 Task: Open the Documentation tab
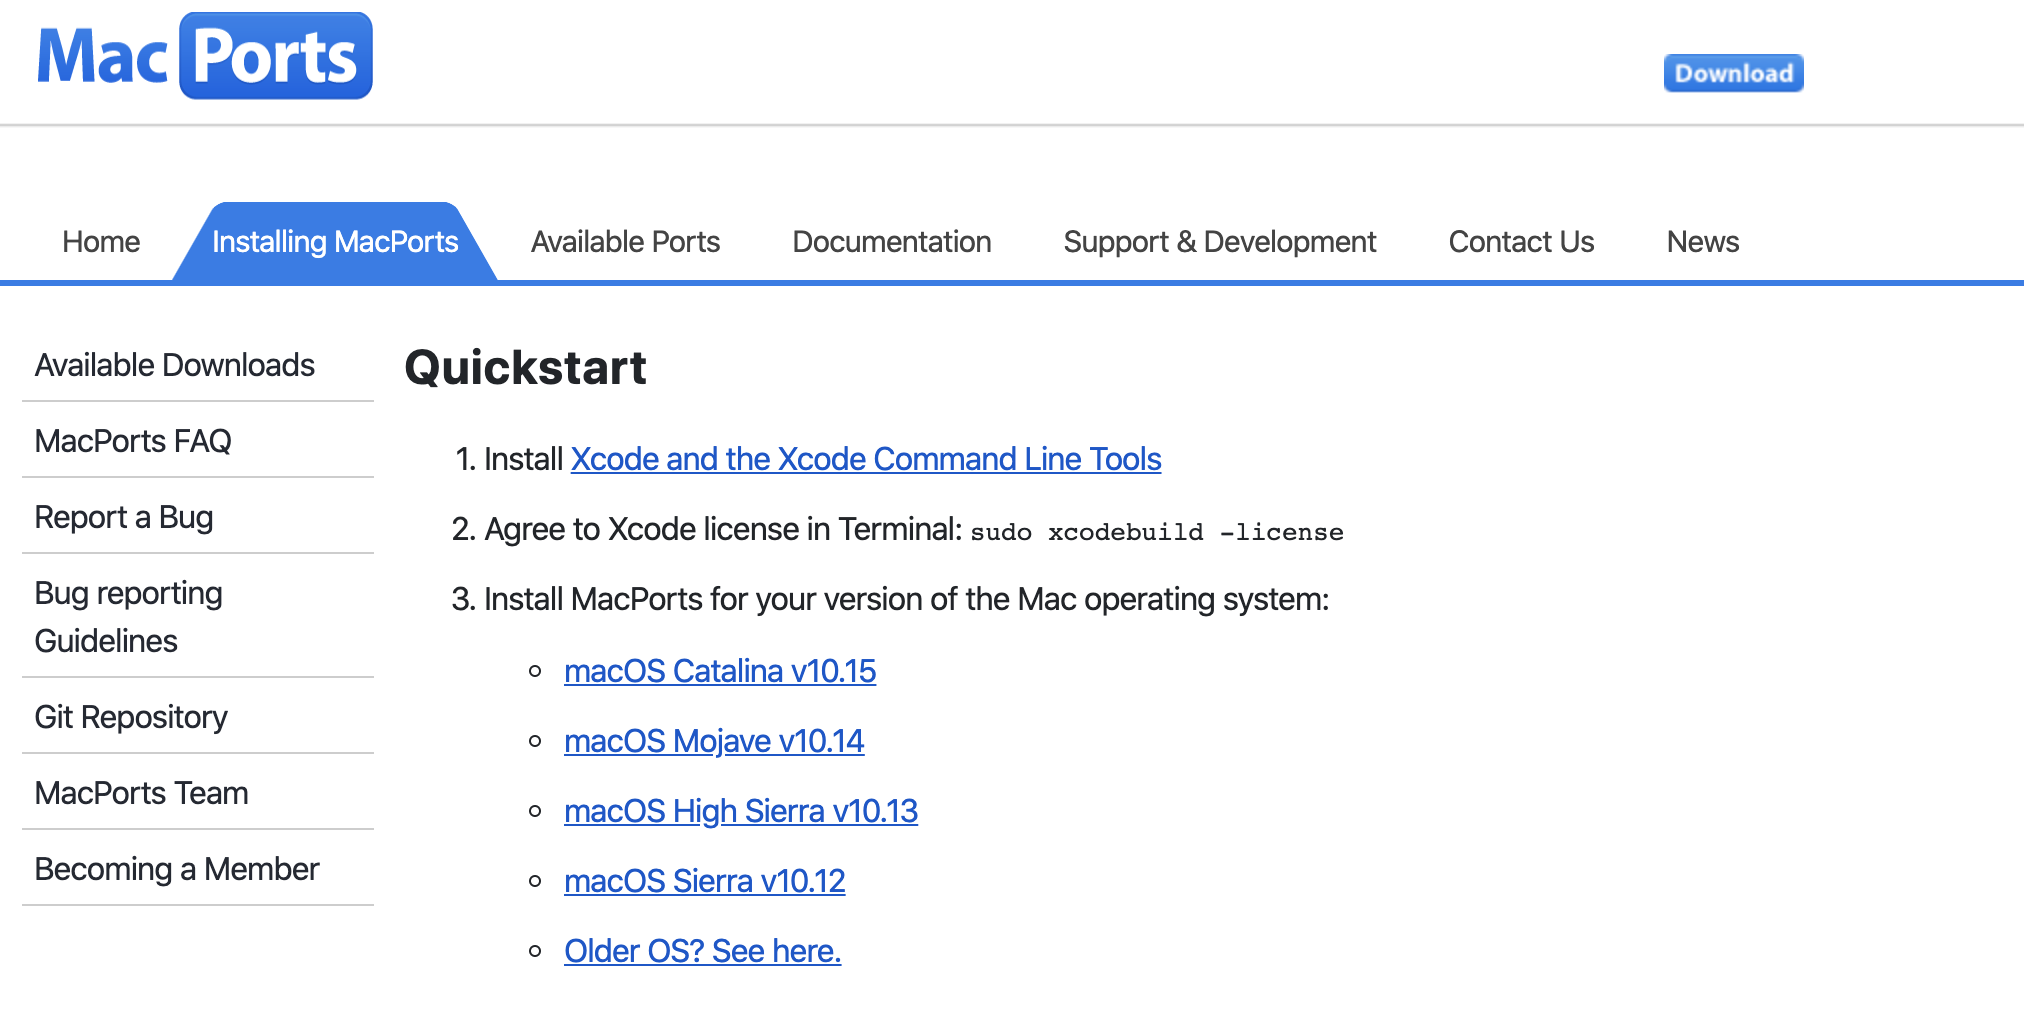click(x=891, y=242)
